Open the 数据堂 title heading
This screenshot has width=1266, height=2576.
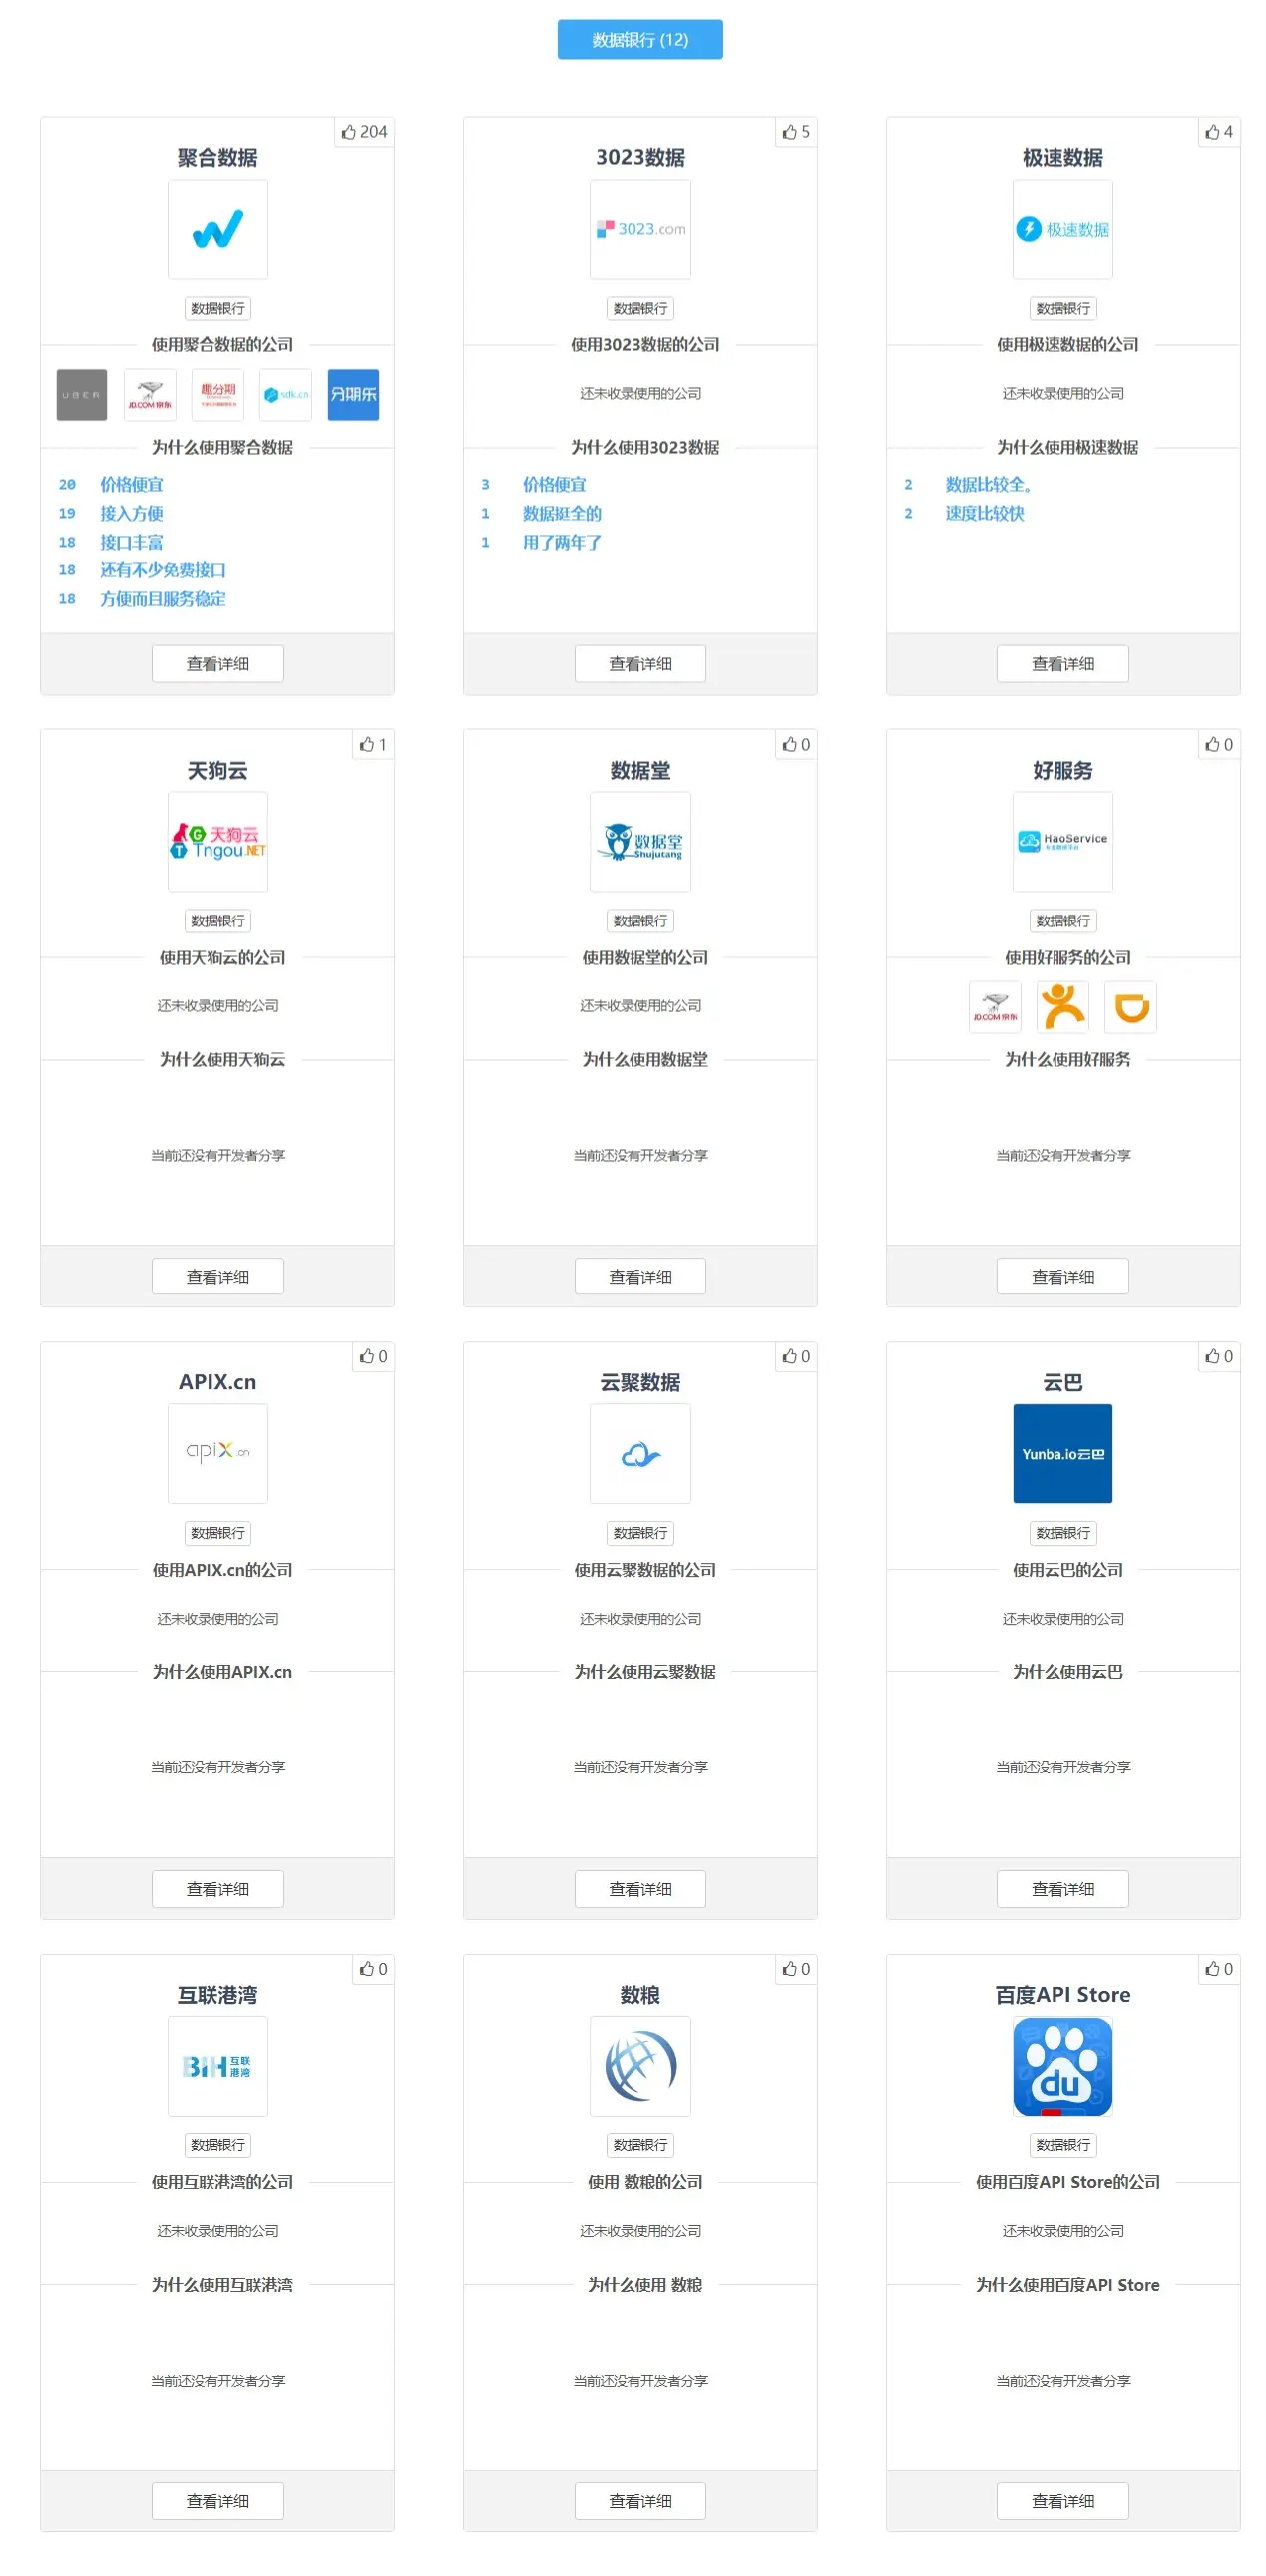pyautogui.click(x=640, y=770)
